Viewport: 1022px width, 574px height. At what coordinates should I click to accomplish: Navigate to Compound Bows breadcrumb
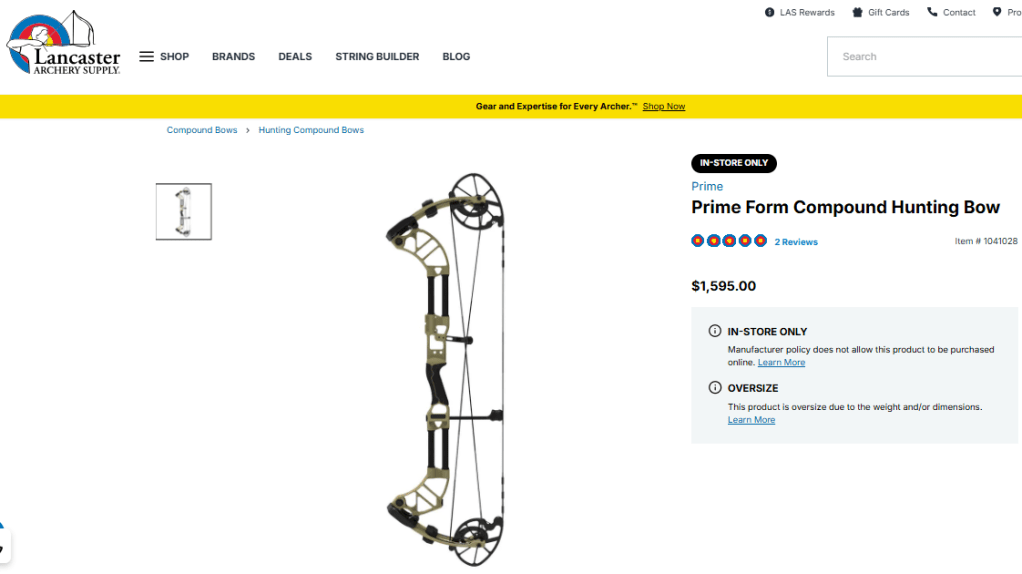(202, 130)
